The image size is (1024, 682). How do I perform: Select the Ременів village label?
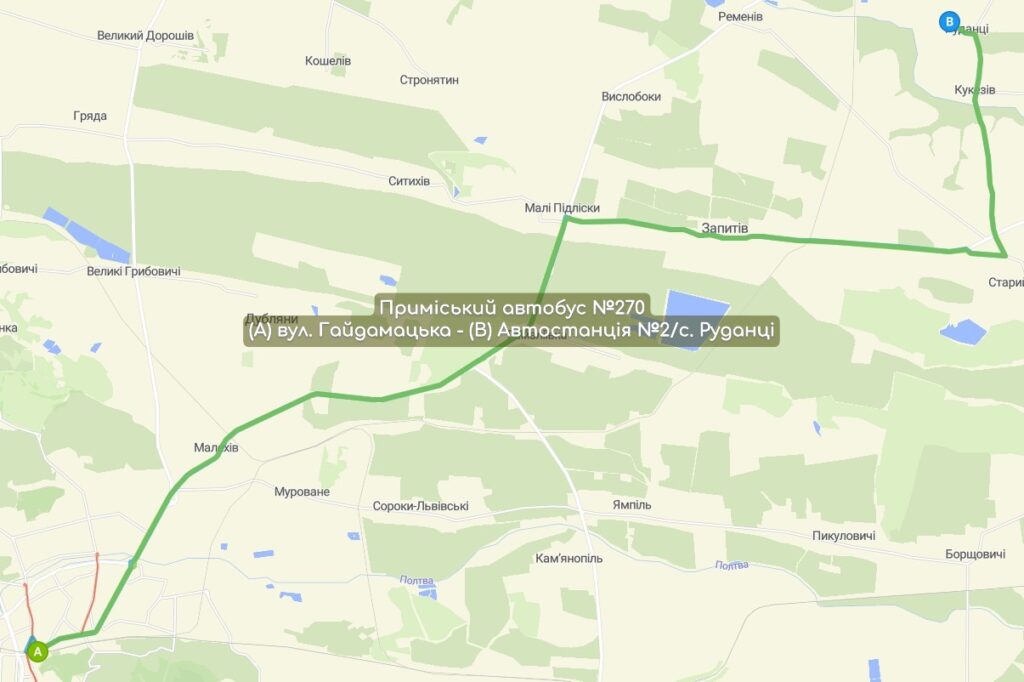click(x=740, y=16)
